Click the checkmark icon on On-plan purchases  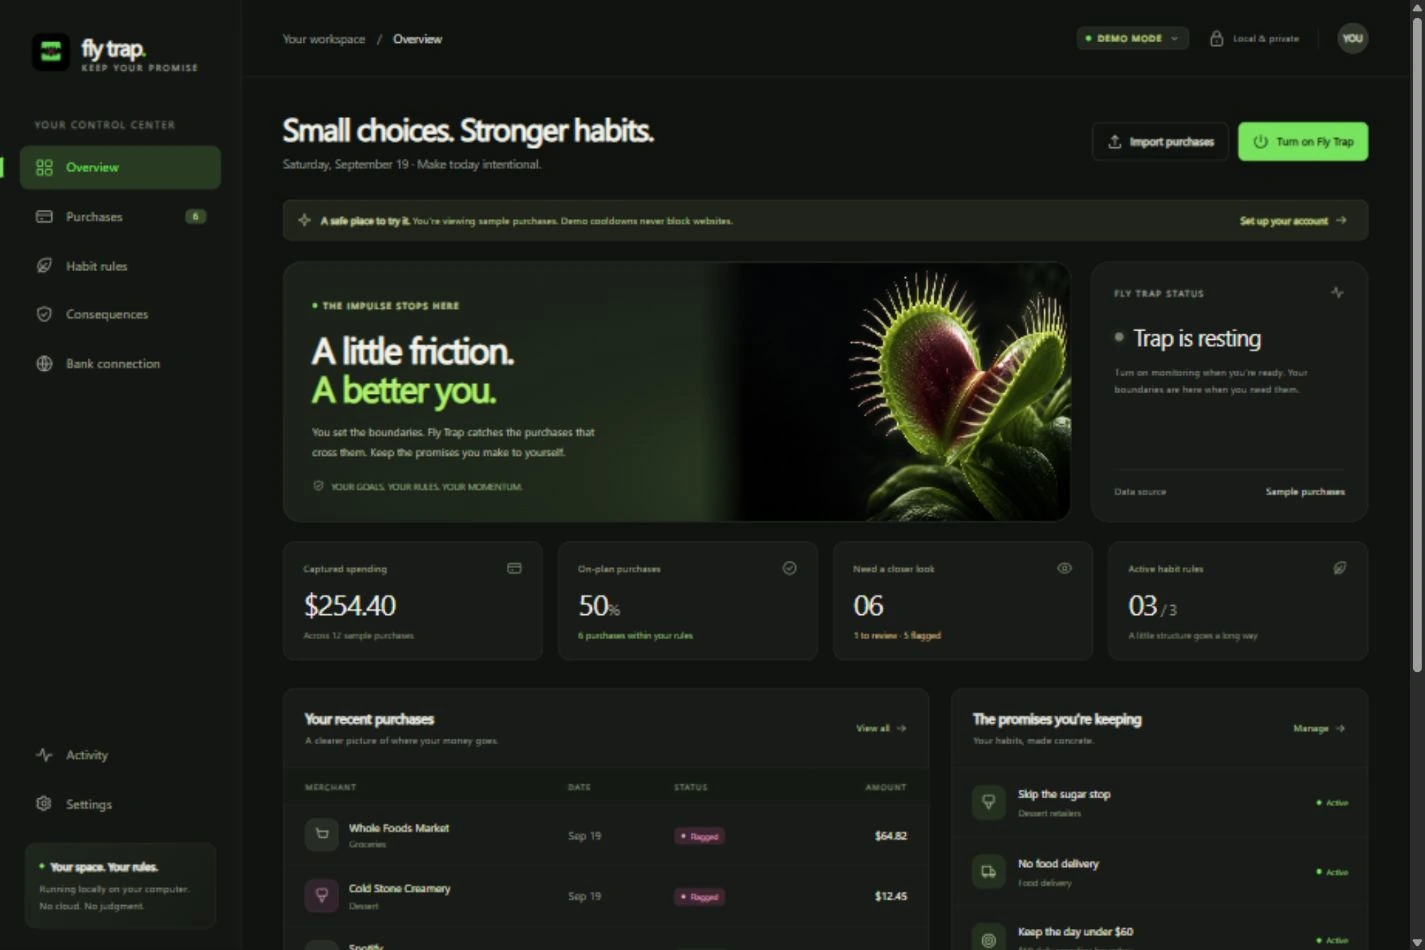click(789, 568)
